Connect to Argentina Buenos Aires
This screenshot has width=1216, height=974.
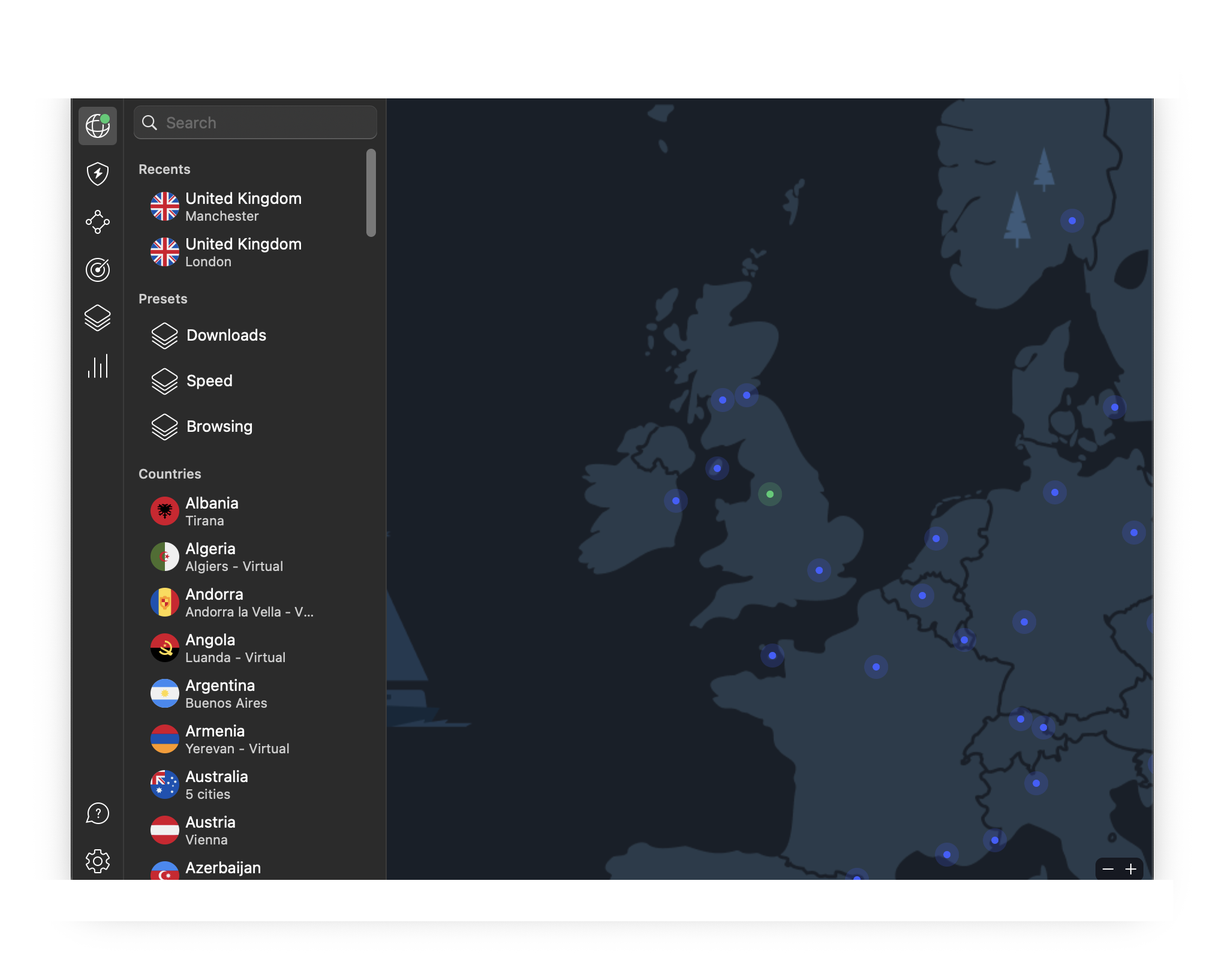[x=220, y=693]
